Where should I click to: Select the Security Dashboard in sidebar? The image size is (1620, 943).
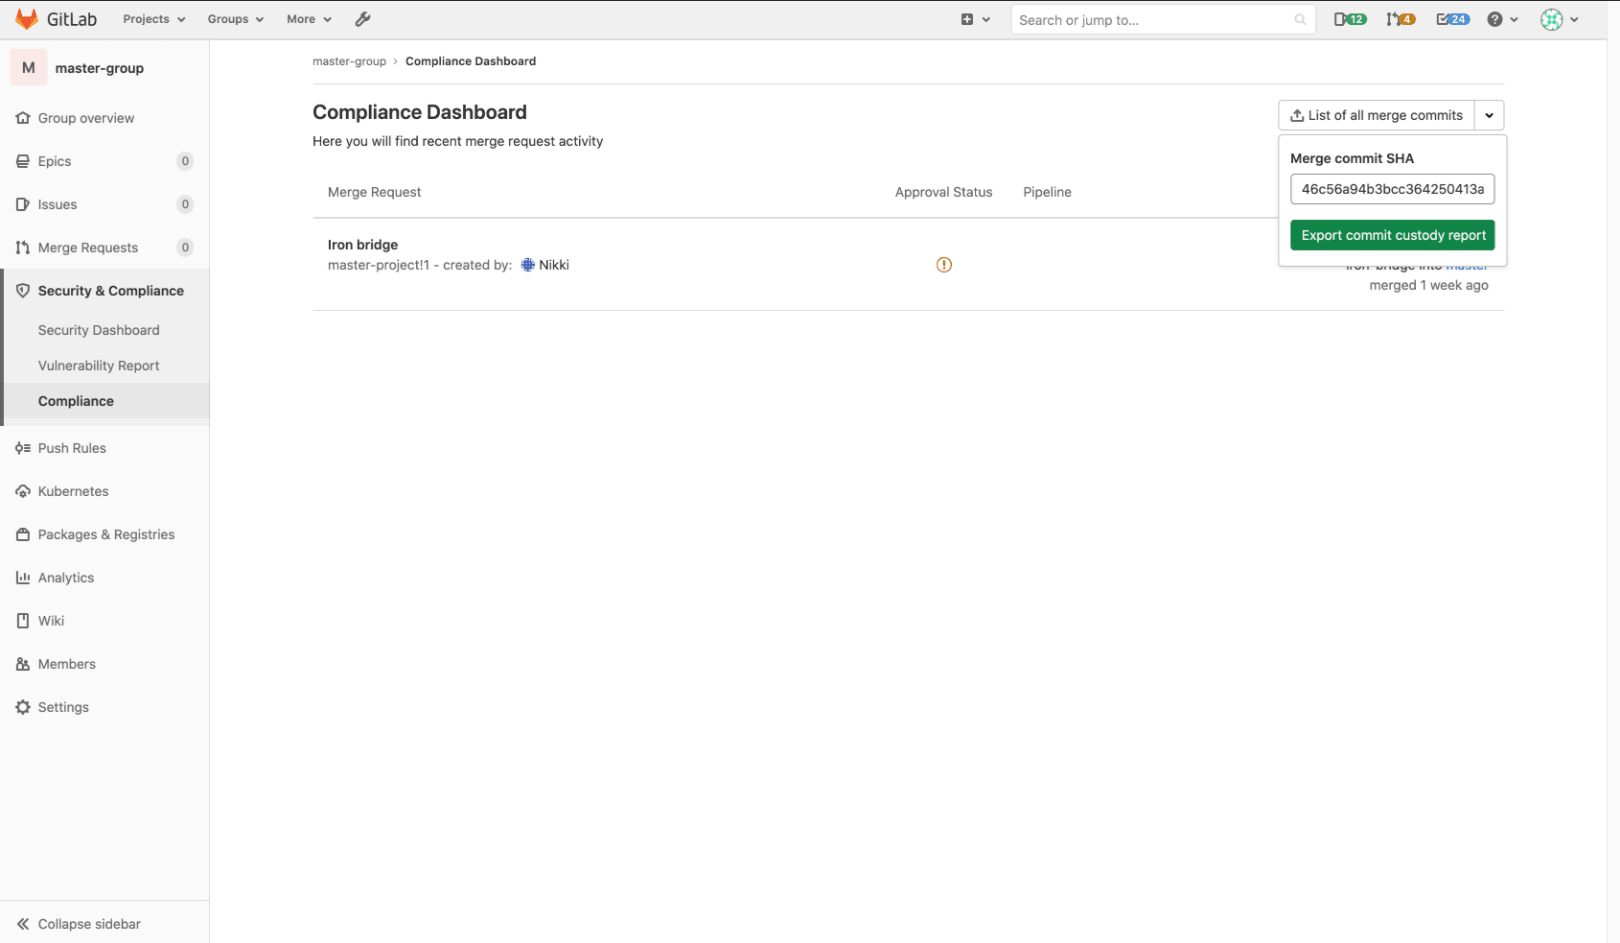point(98,329)
